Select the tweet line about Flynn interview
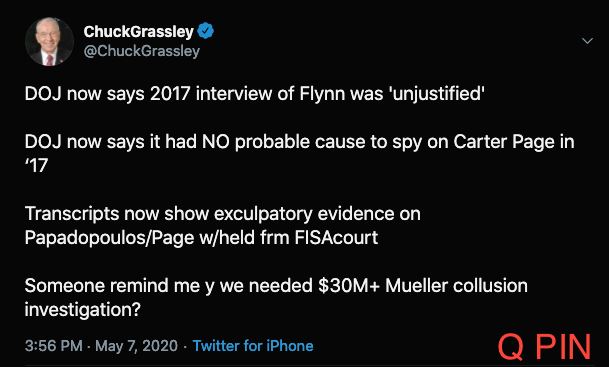The width and height of the screenshot is (609, 367). [254, 94]
